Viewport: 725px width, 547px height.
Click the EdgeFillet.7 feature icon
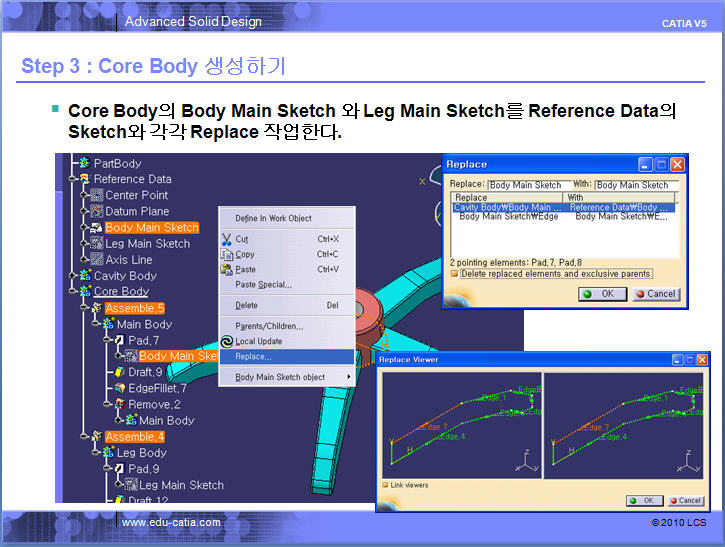pos(119,388)
